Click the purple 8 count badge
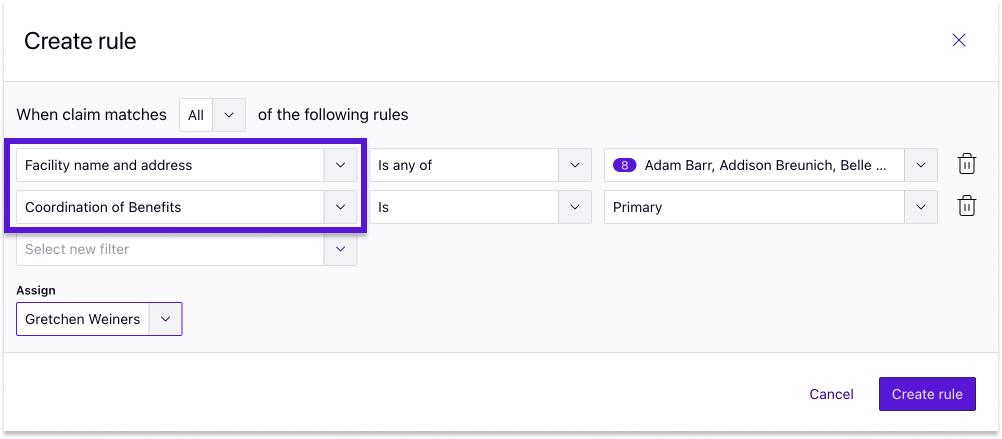This screenshot has width=1002, height=439. point(624,166)
